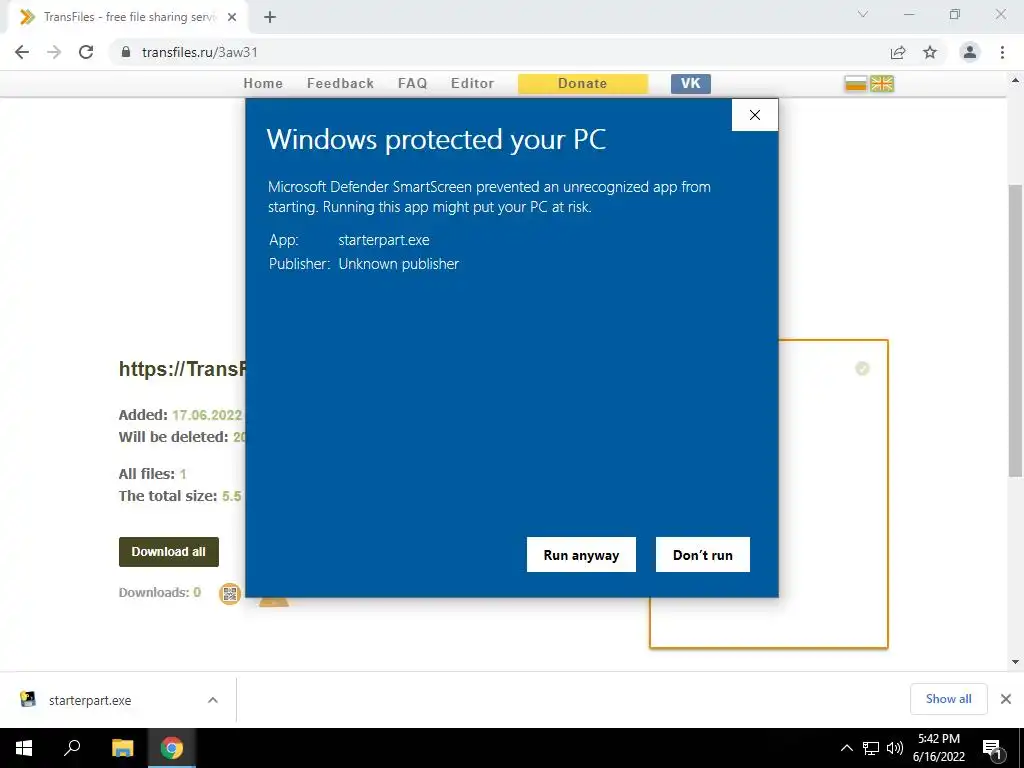
Task: Click the QR code icon near Downloads
Action: click(x=230, y=594)
